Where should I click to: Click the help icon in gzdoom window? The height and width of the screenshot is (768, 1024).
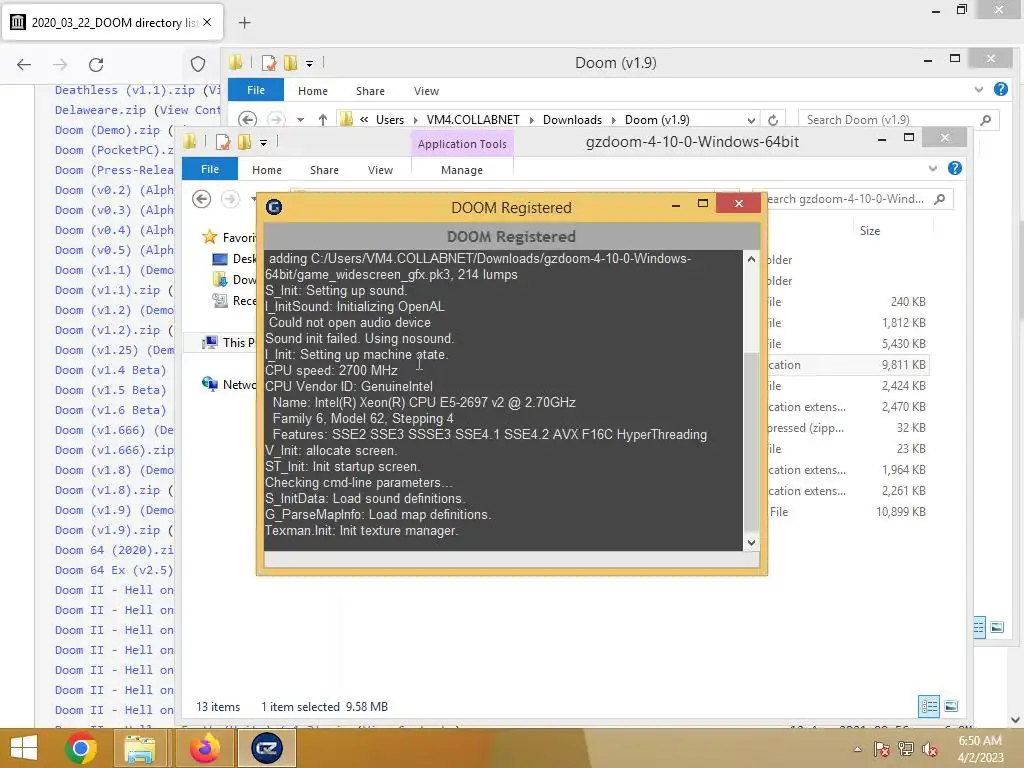tap(955, 168)
